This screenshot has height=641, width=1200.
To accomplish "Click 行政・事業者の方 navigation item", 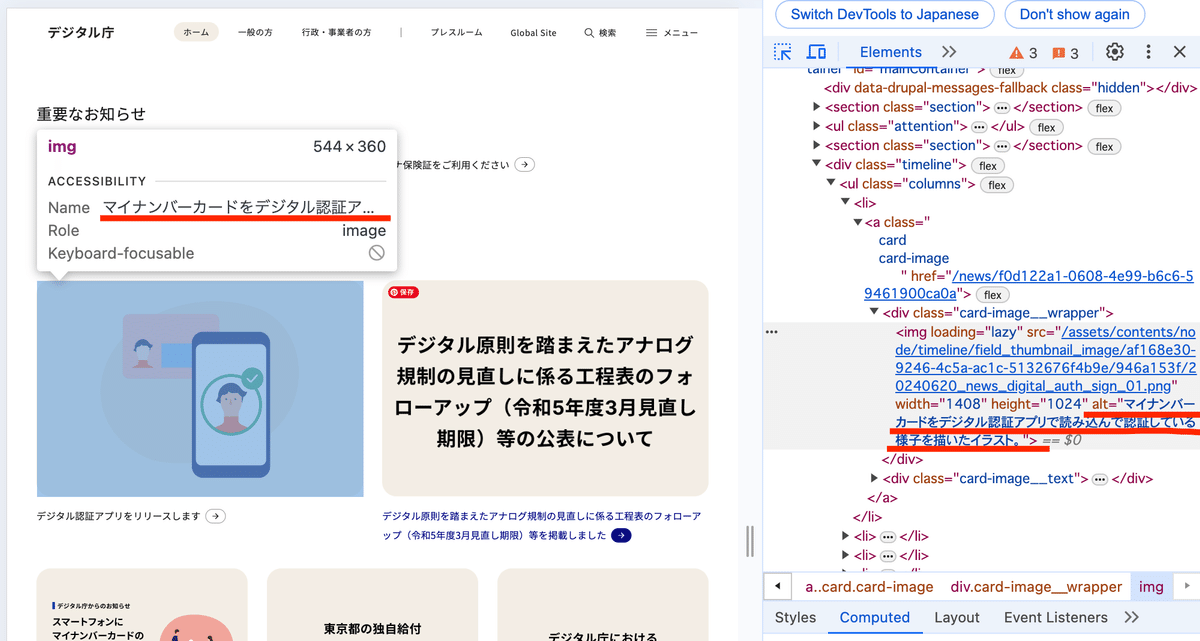I will click(x=336, y=33).
